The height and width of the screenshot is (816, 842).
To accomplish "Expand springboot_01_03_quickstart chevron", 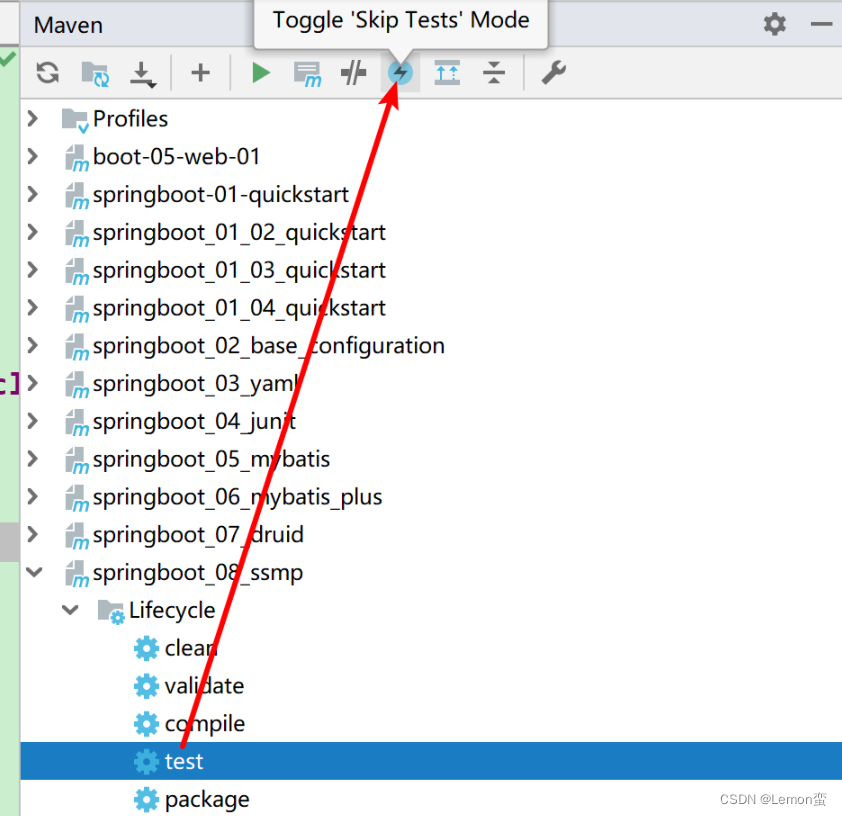I will tap(33, 269).
